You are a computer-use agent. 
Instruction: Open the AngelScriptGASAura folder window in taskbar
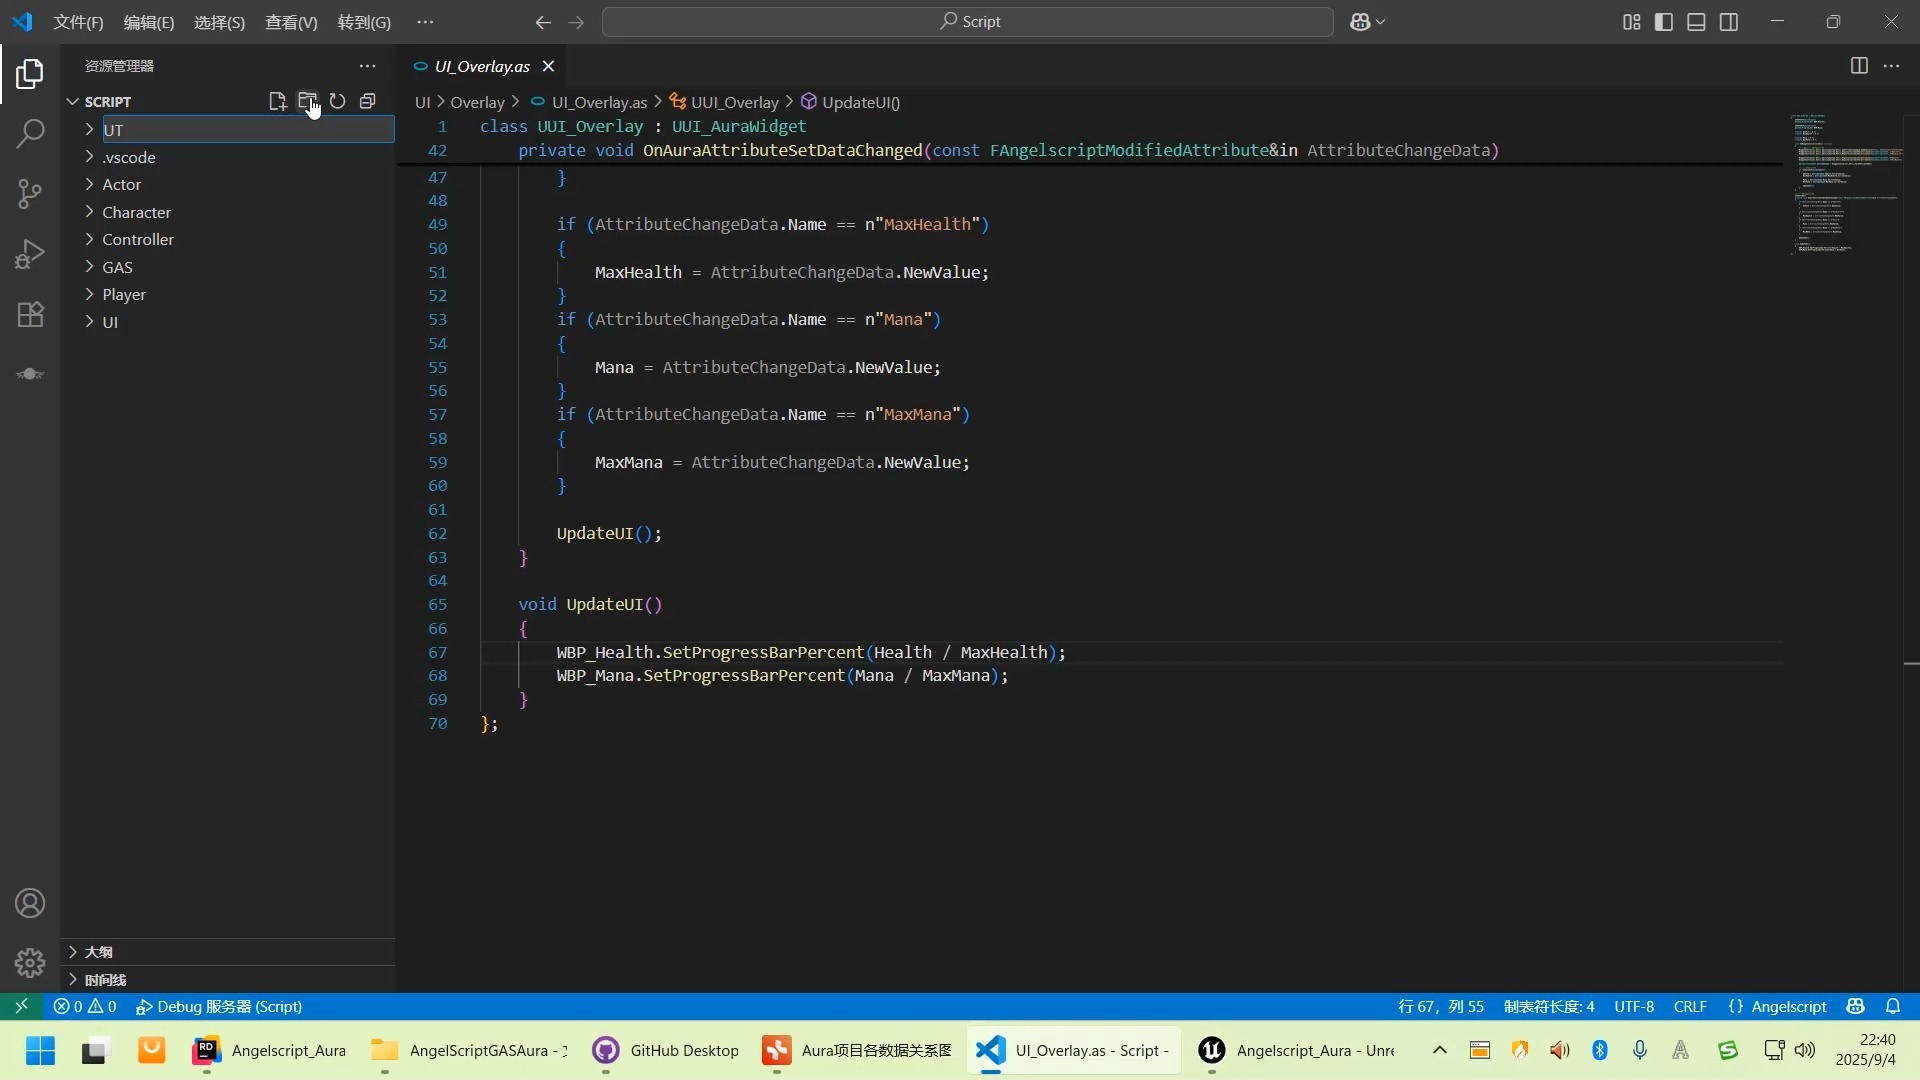(x=469, y=1051)
